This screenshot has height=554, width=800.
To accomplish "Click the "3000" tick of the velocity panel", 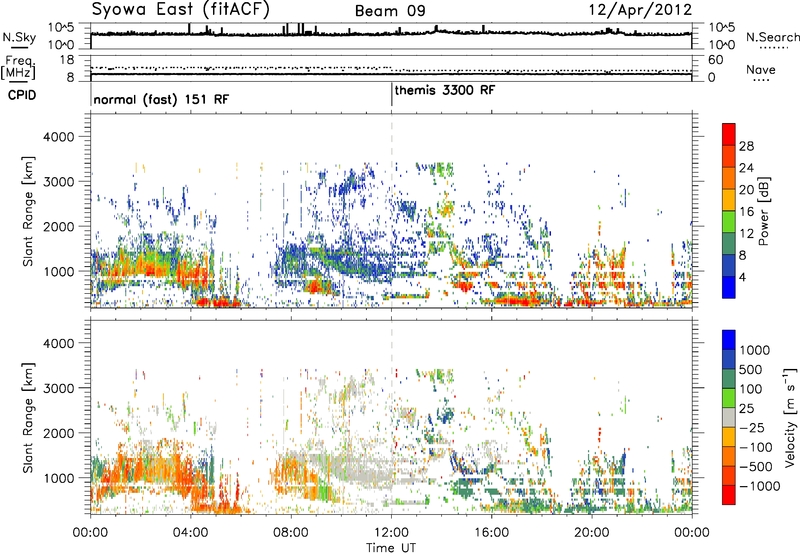I will coord(58,388).
